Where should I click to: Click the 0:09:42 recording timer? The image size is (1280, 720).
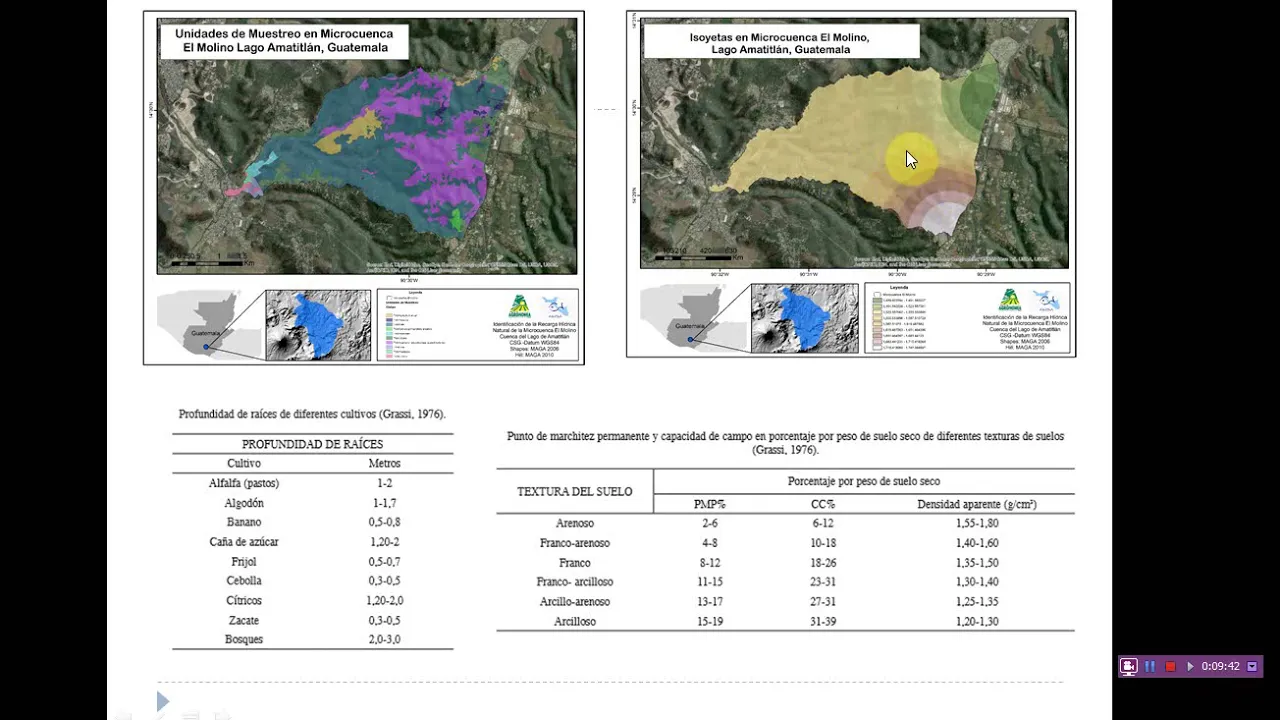click(x=1221, y=666)
